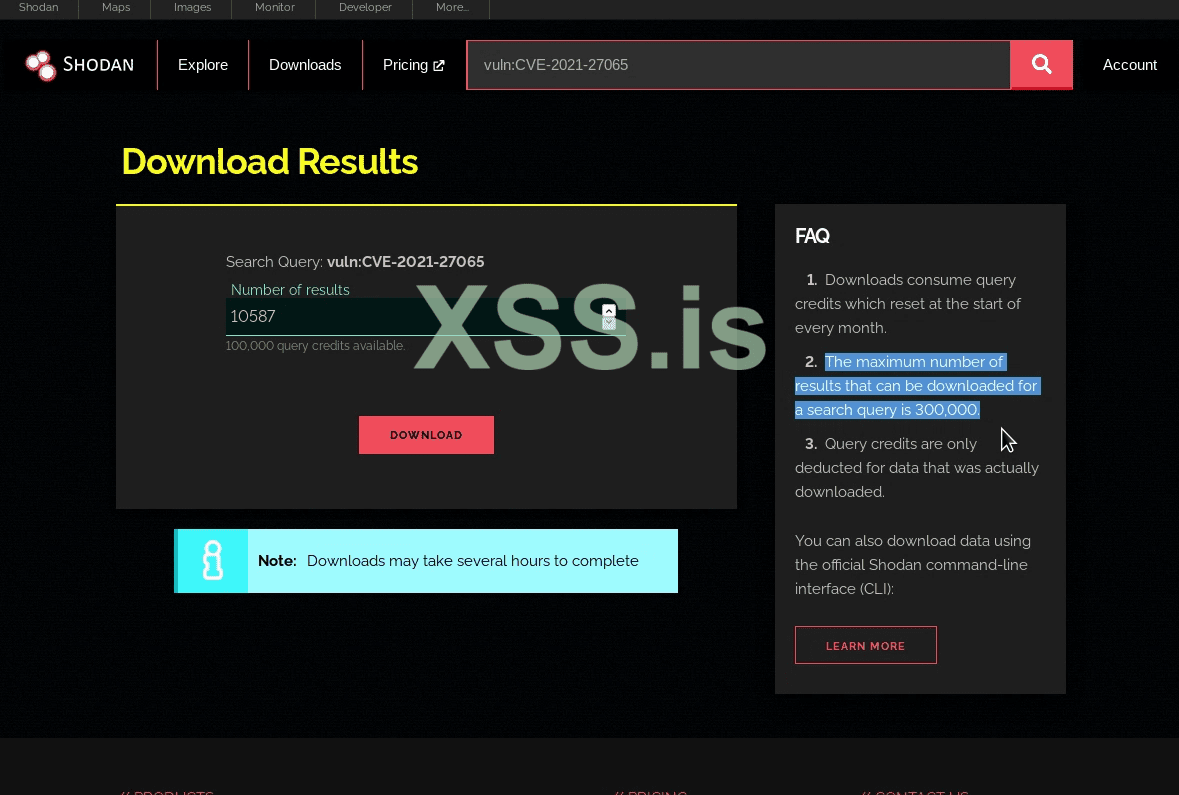Decrease number of results with down stepper arrow
This screenshot has height=795, width=1179.
[609, 323]
